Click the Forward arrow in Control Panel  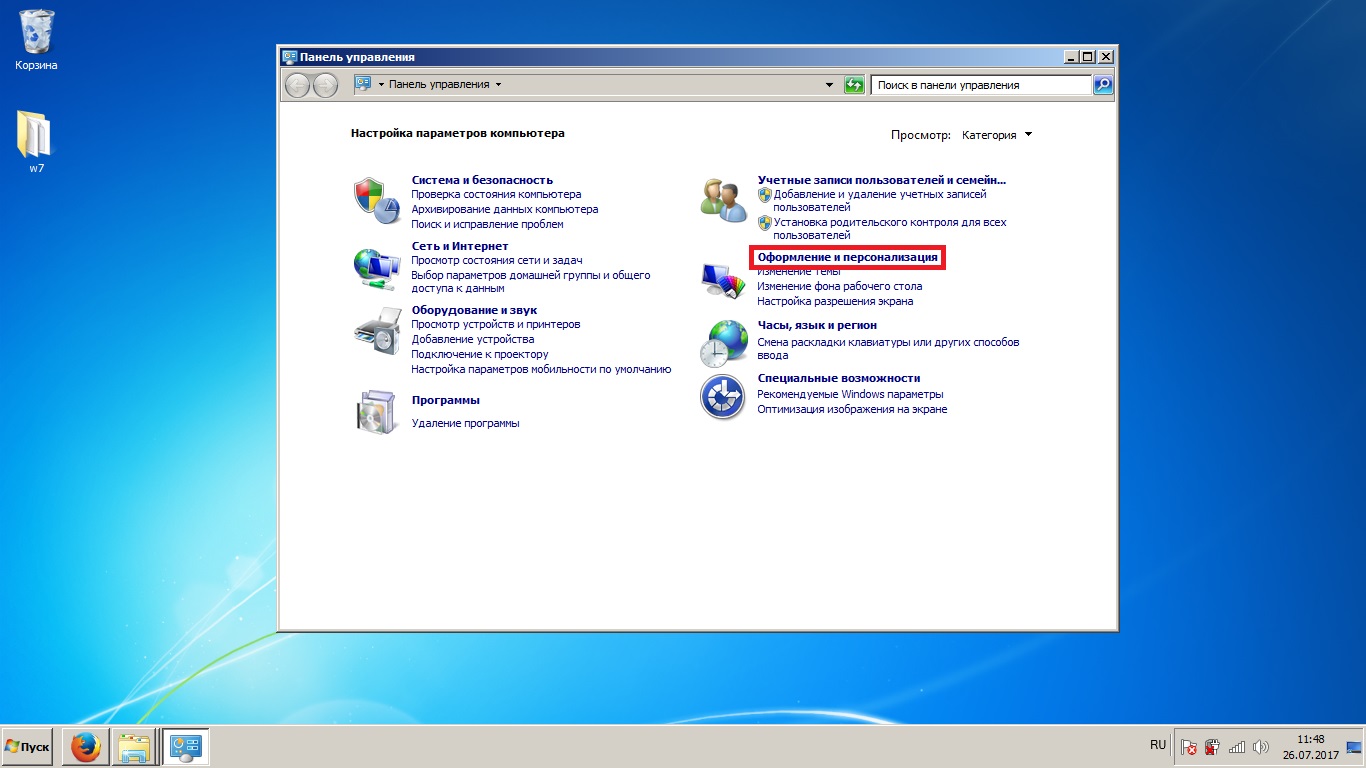[326, 85]
